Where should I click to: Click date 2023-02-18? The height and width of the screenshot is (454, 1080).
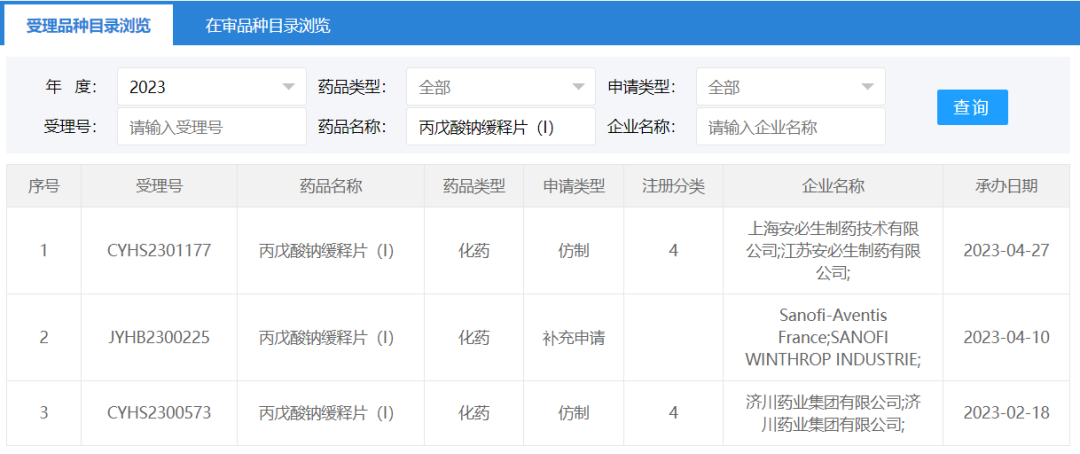pos(1006,413)
